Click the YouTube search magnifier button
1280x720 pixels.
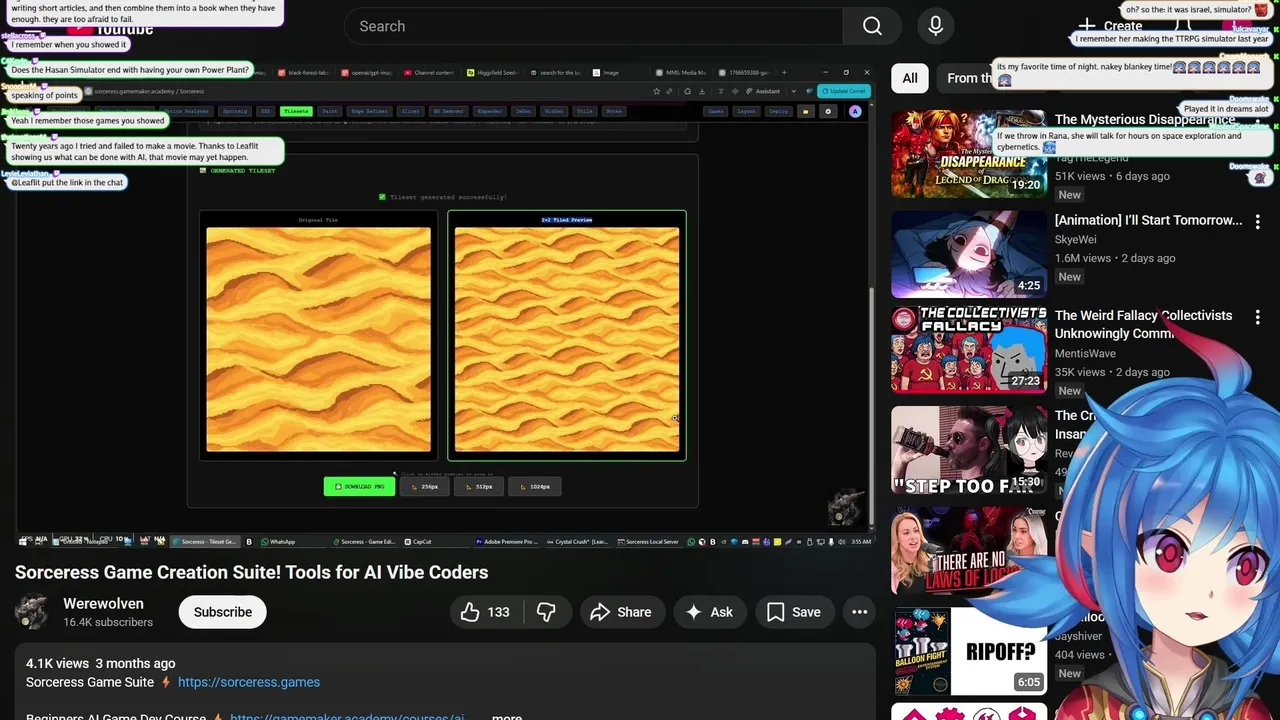pos(872,26)
